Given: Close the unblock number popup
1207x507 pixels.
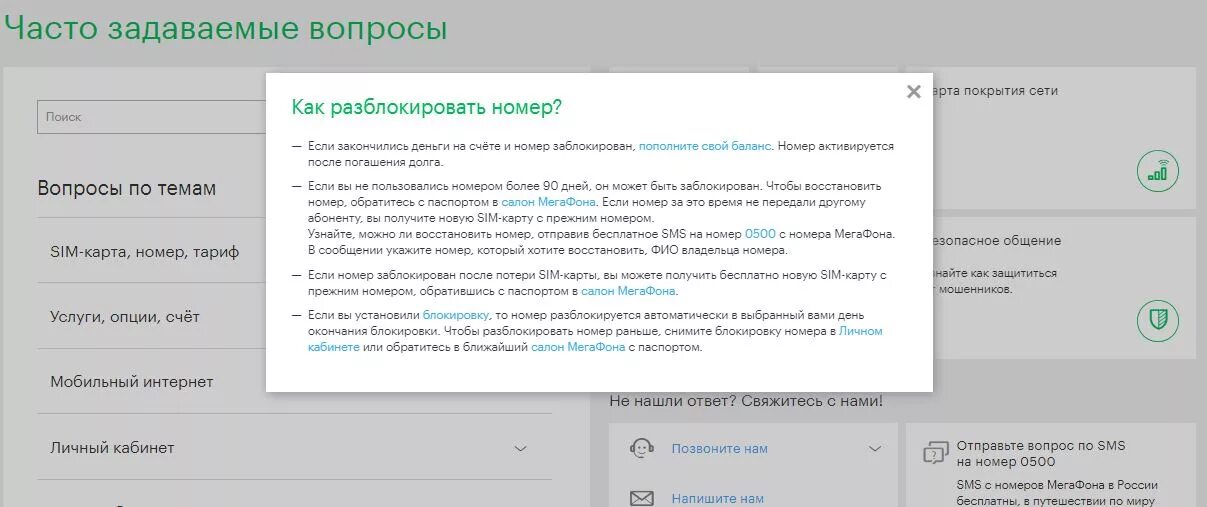Looking at the screenshot, I should click(913, 92).
